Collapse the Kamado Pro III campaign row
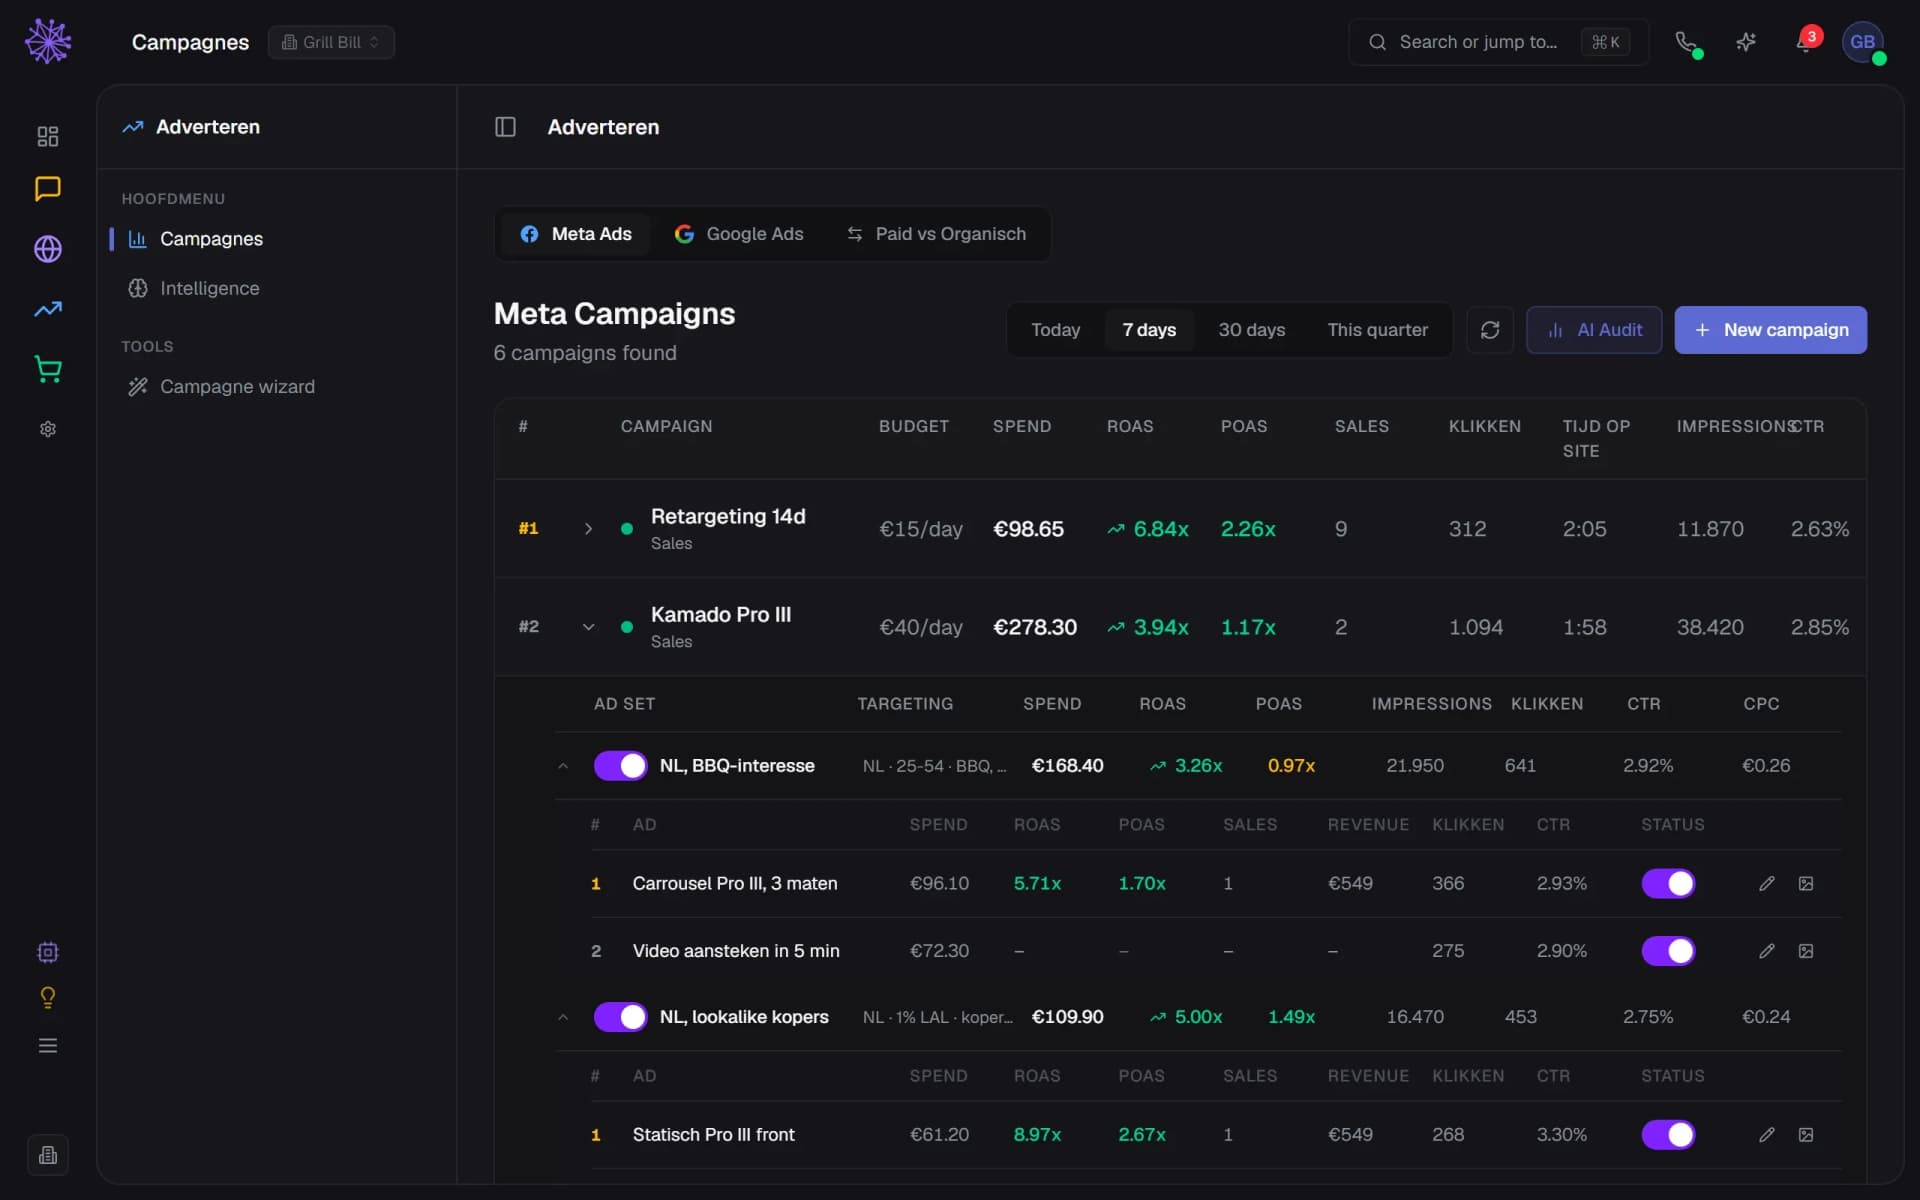The width and height of the screenshot is (1920, 1200). tap(588, 627)
